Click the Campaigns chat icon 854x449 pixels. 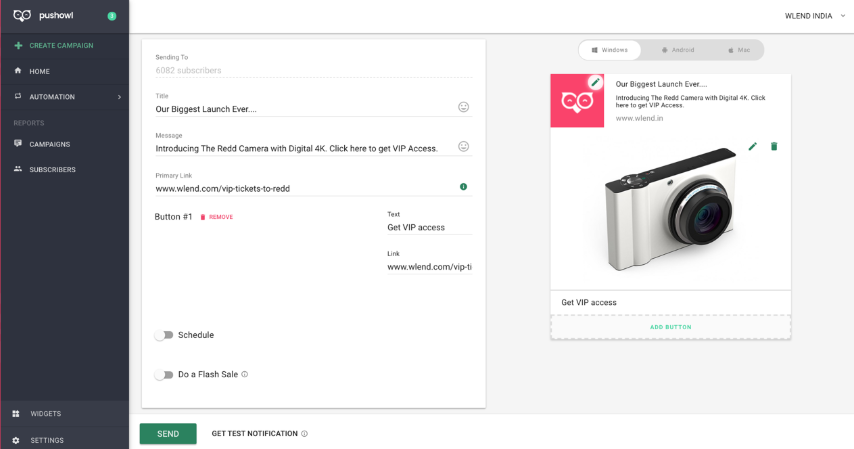18,143
